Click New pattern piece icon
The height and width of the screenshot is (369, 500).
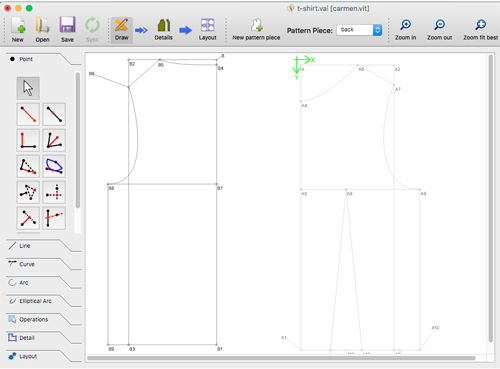[x=256, y=30]
